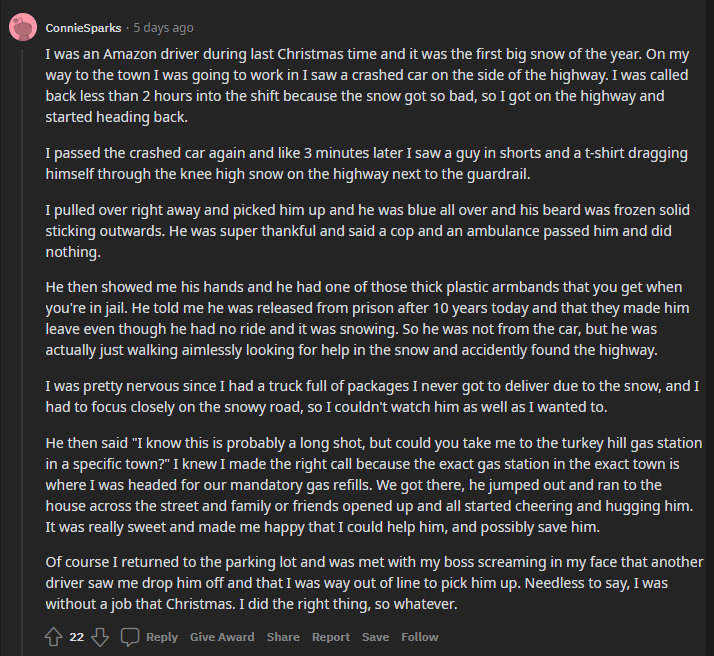This screenshot has width=714, height=656.
Task: Click the paragraph beginning "I was an Amazon driver"
Action: [x=367, y=86]
